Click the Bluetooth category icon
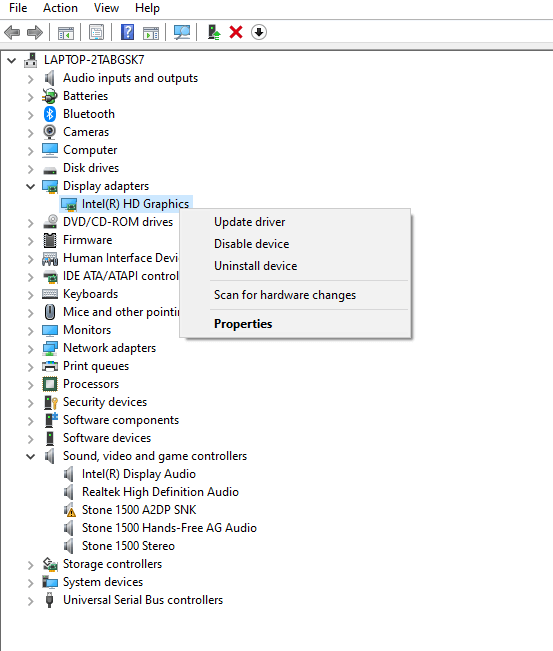Image resolution: width=553 pixels, height=651 pixels. click(50, 114)
